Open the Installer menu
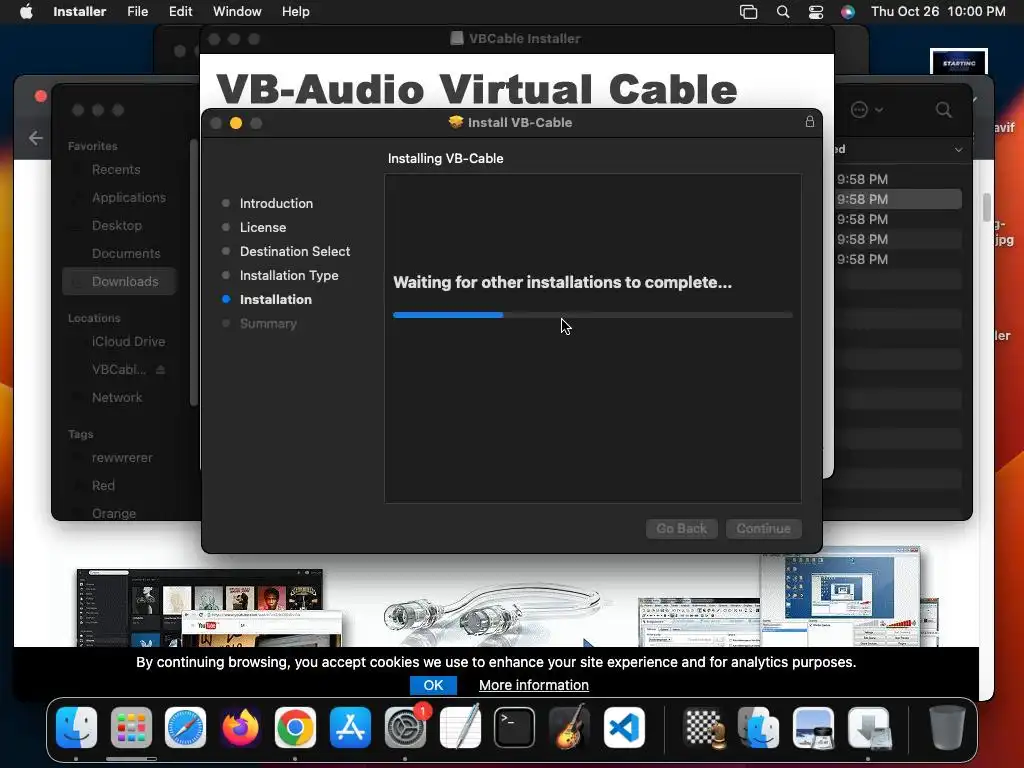 pyautogui.click(x=79, y=11)
